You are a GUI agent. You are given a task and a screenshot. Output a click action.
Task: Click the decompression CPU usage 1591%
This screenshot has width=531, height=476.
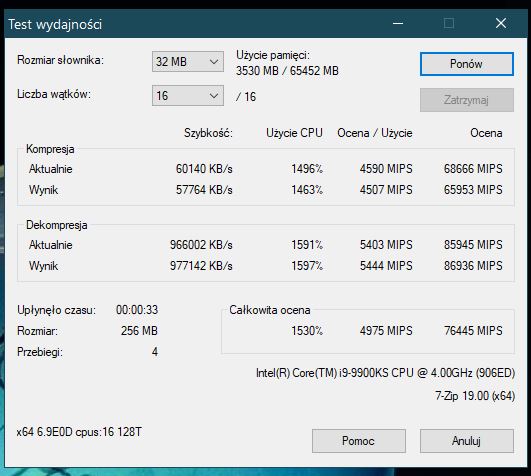pos(307,244)
